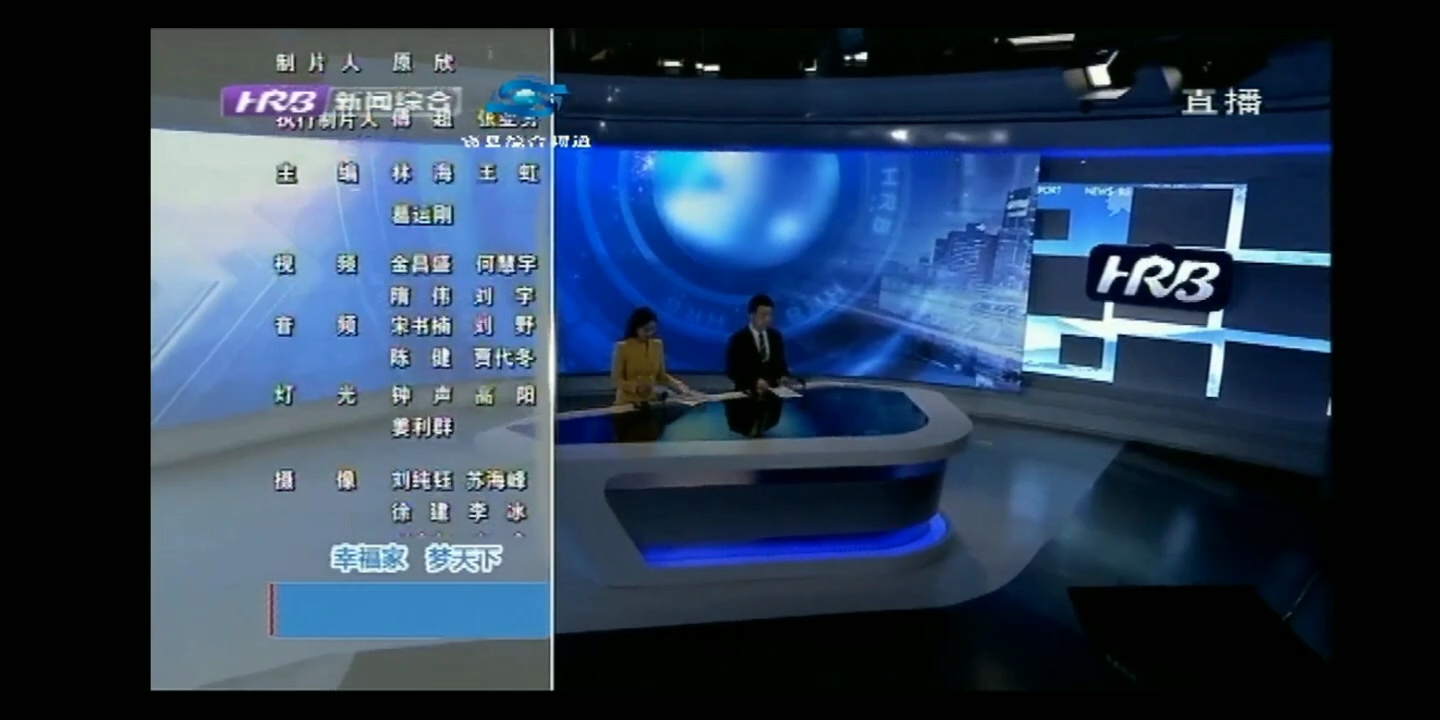Click the purple HRB 新闻综合 channel logo
This screenshot has width=1440, height=720.
click(341, 101)
